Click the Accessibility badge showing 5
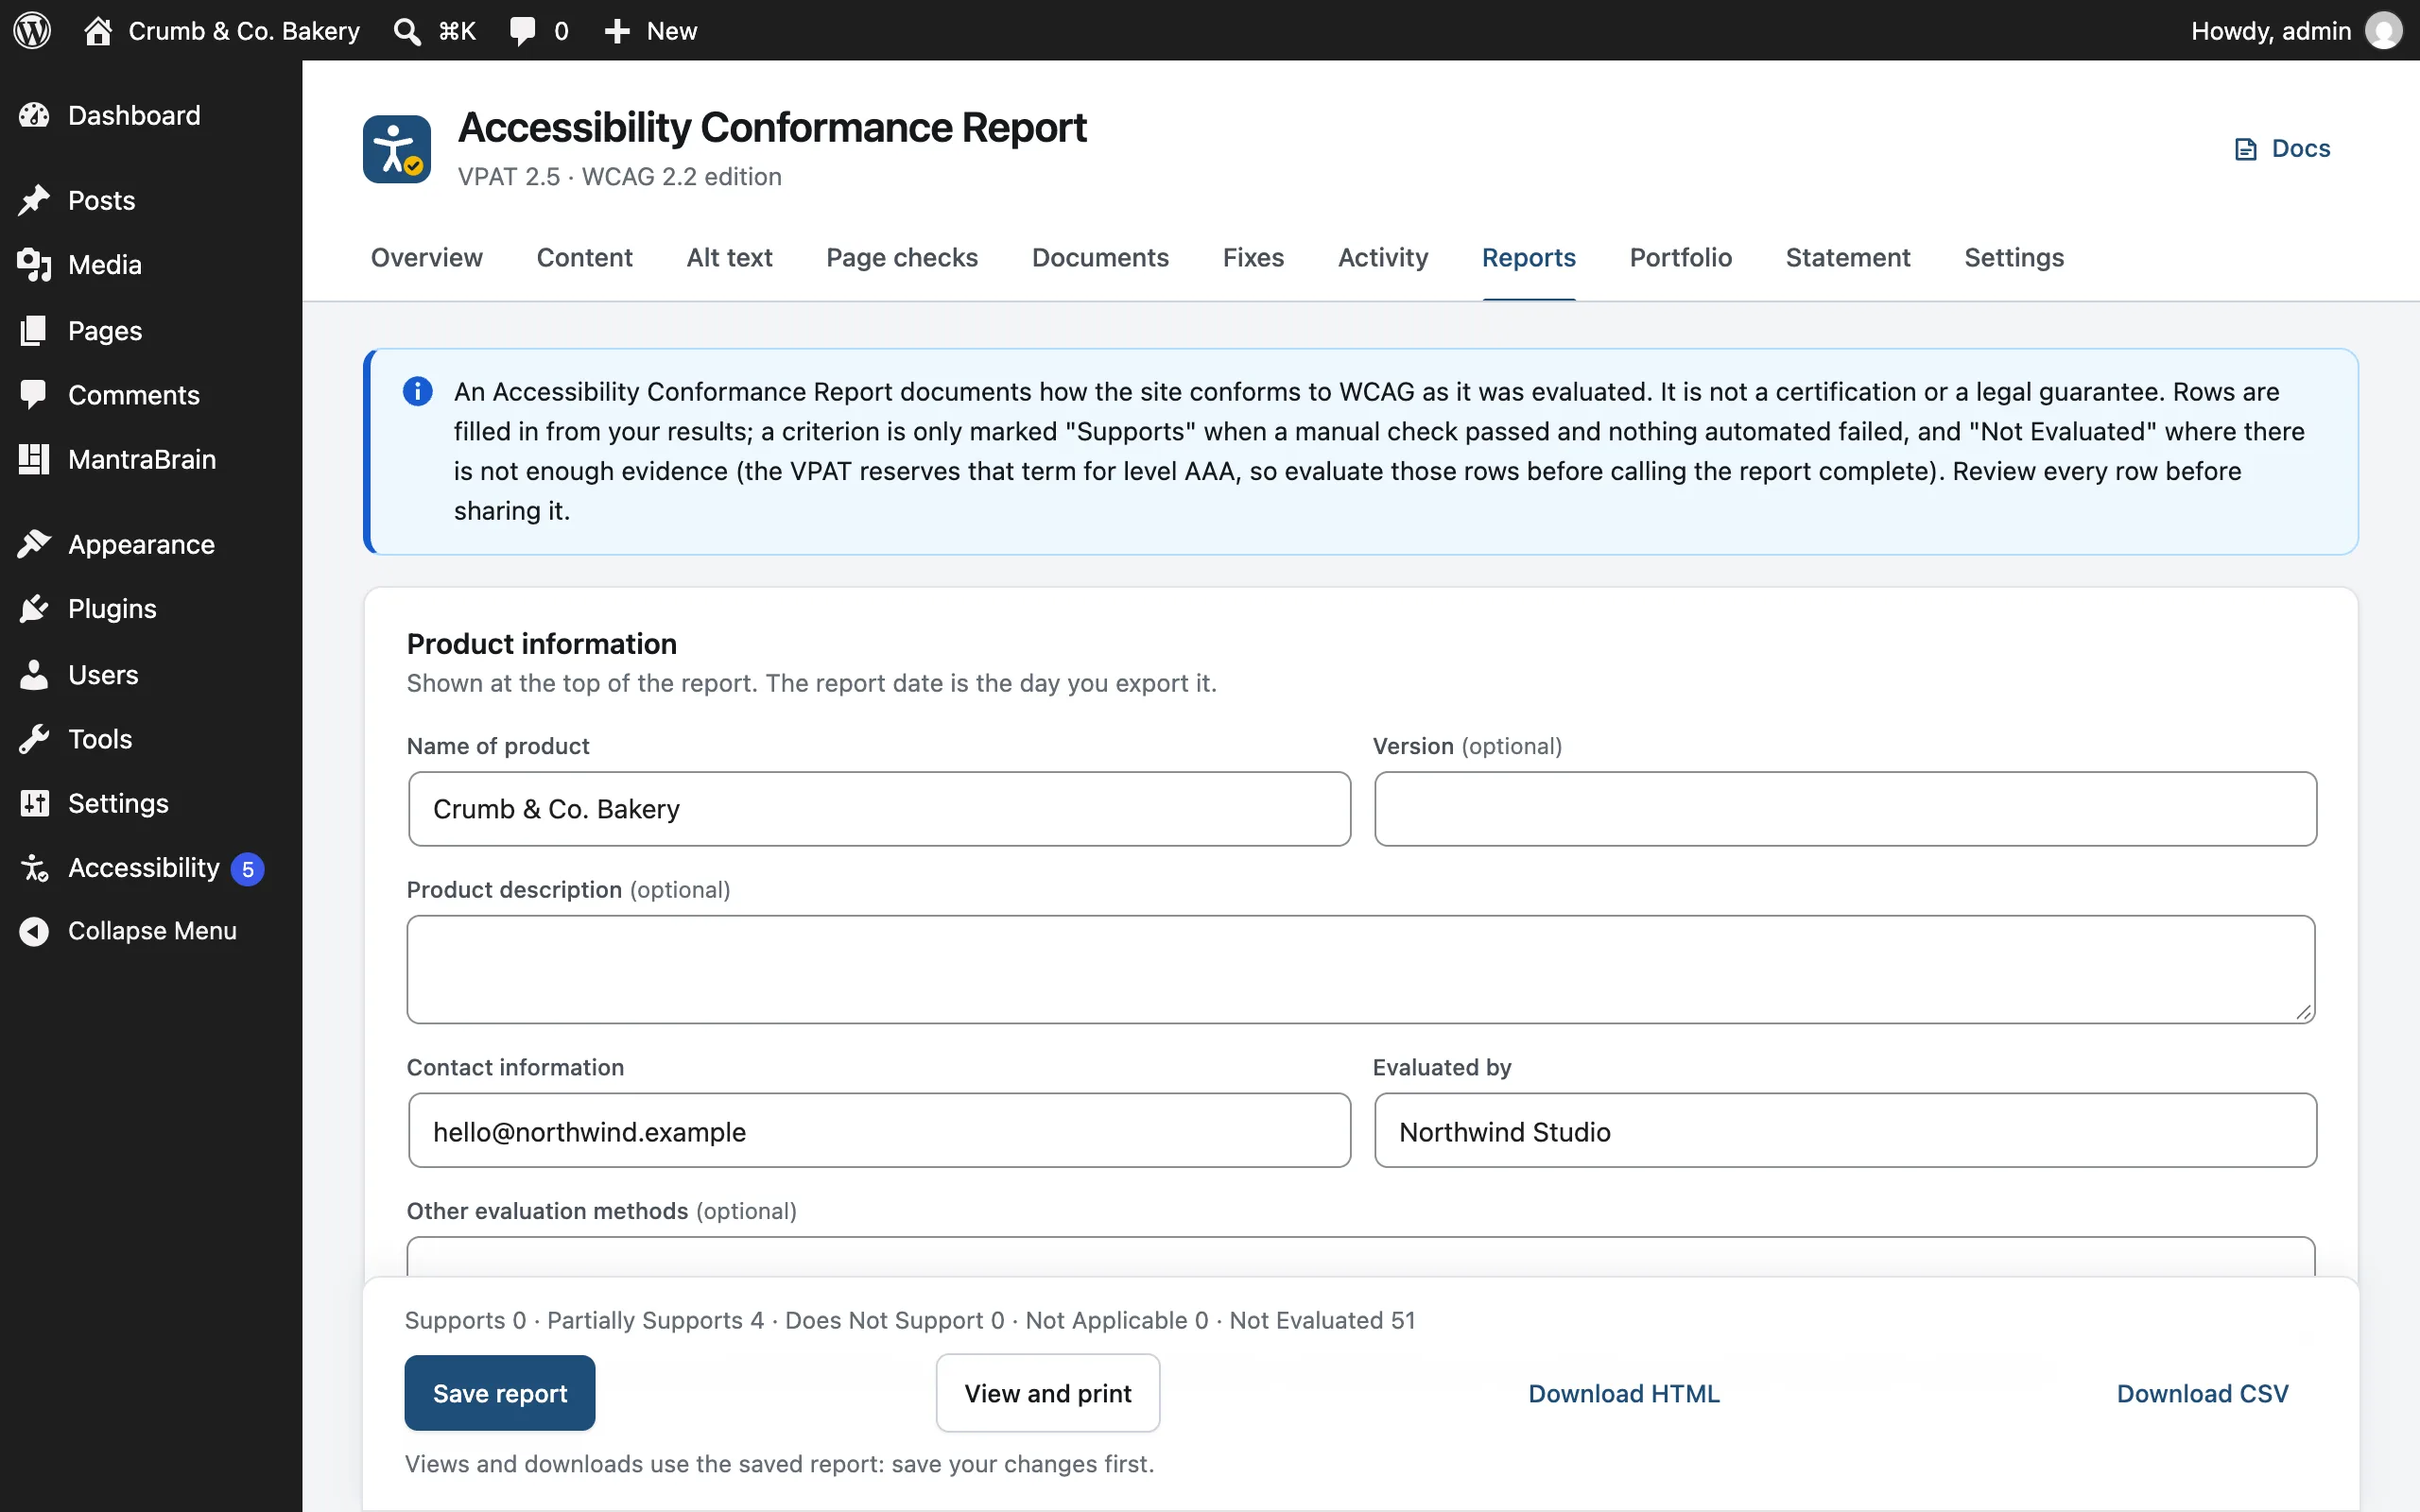Viewport: 2420px width, 1512px height. pos(247,869)
